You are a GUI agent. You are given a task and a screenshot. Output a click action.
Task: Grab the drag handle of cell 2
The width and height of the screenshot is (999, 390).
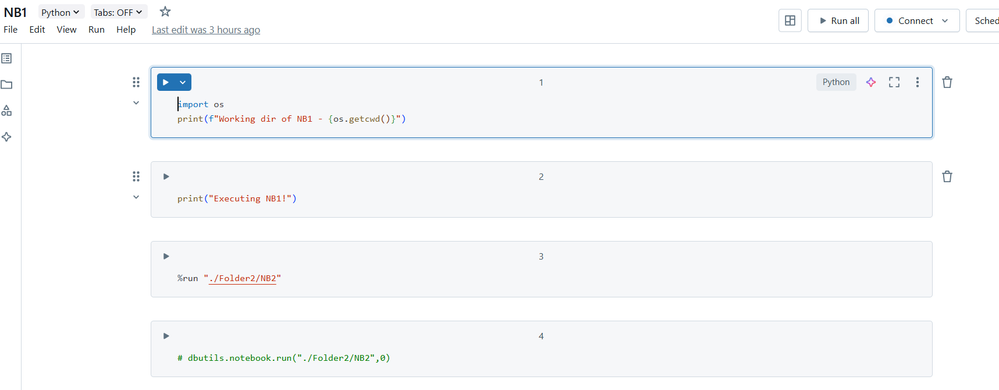coord(136,177)
